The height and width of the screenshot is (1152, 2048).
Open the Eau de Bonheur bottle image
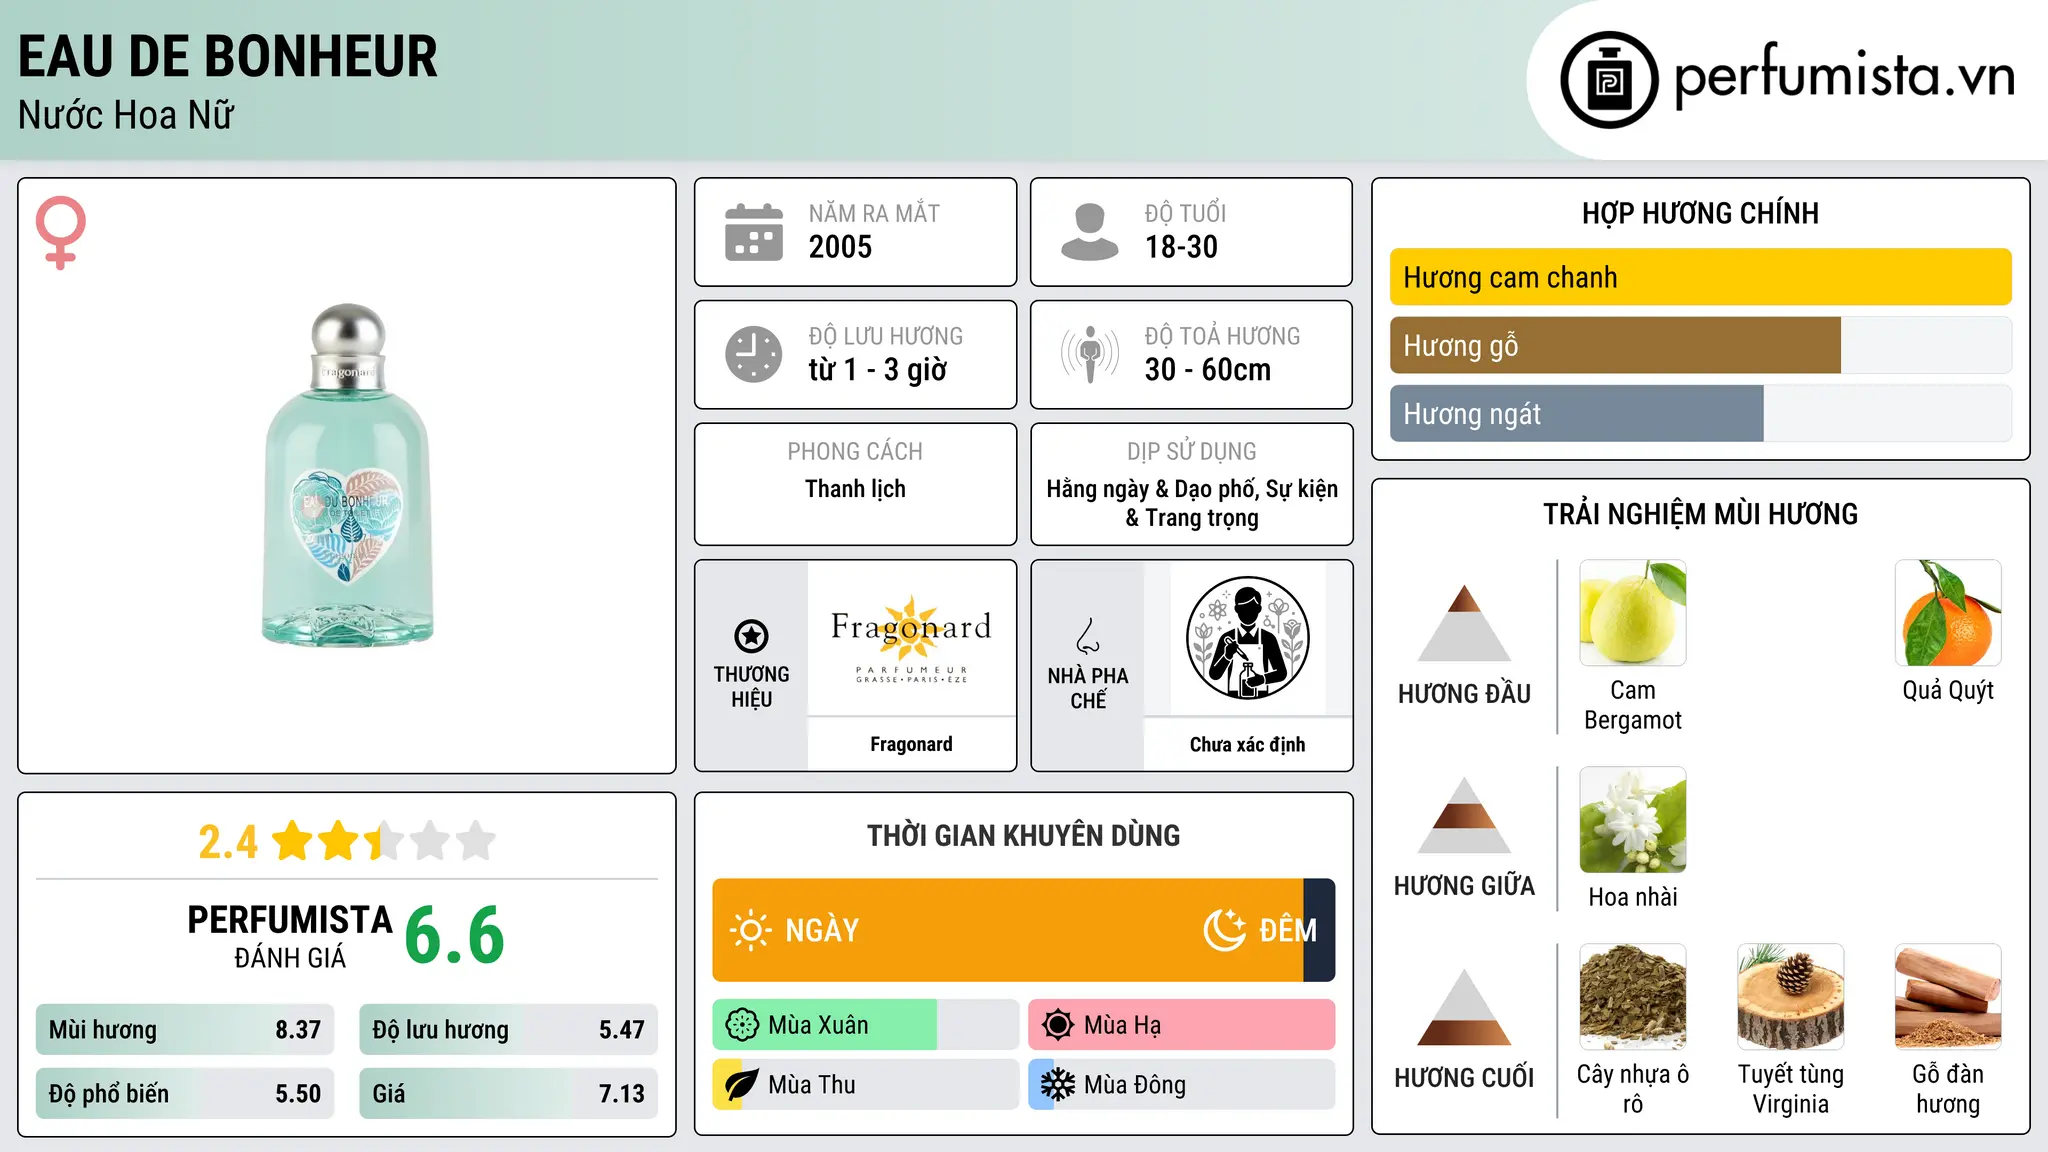click(348, 475)
